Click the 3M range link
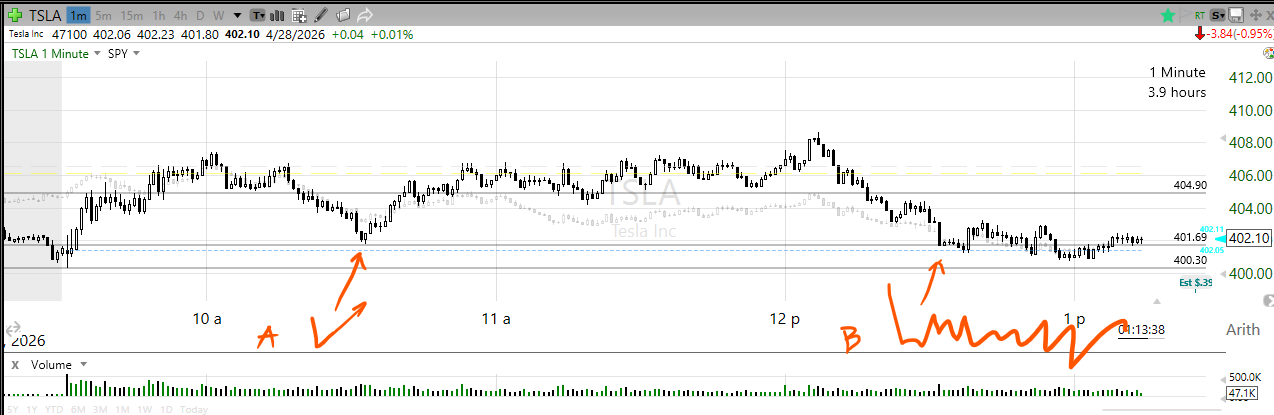1274x415 pixels. coord(99,409)
